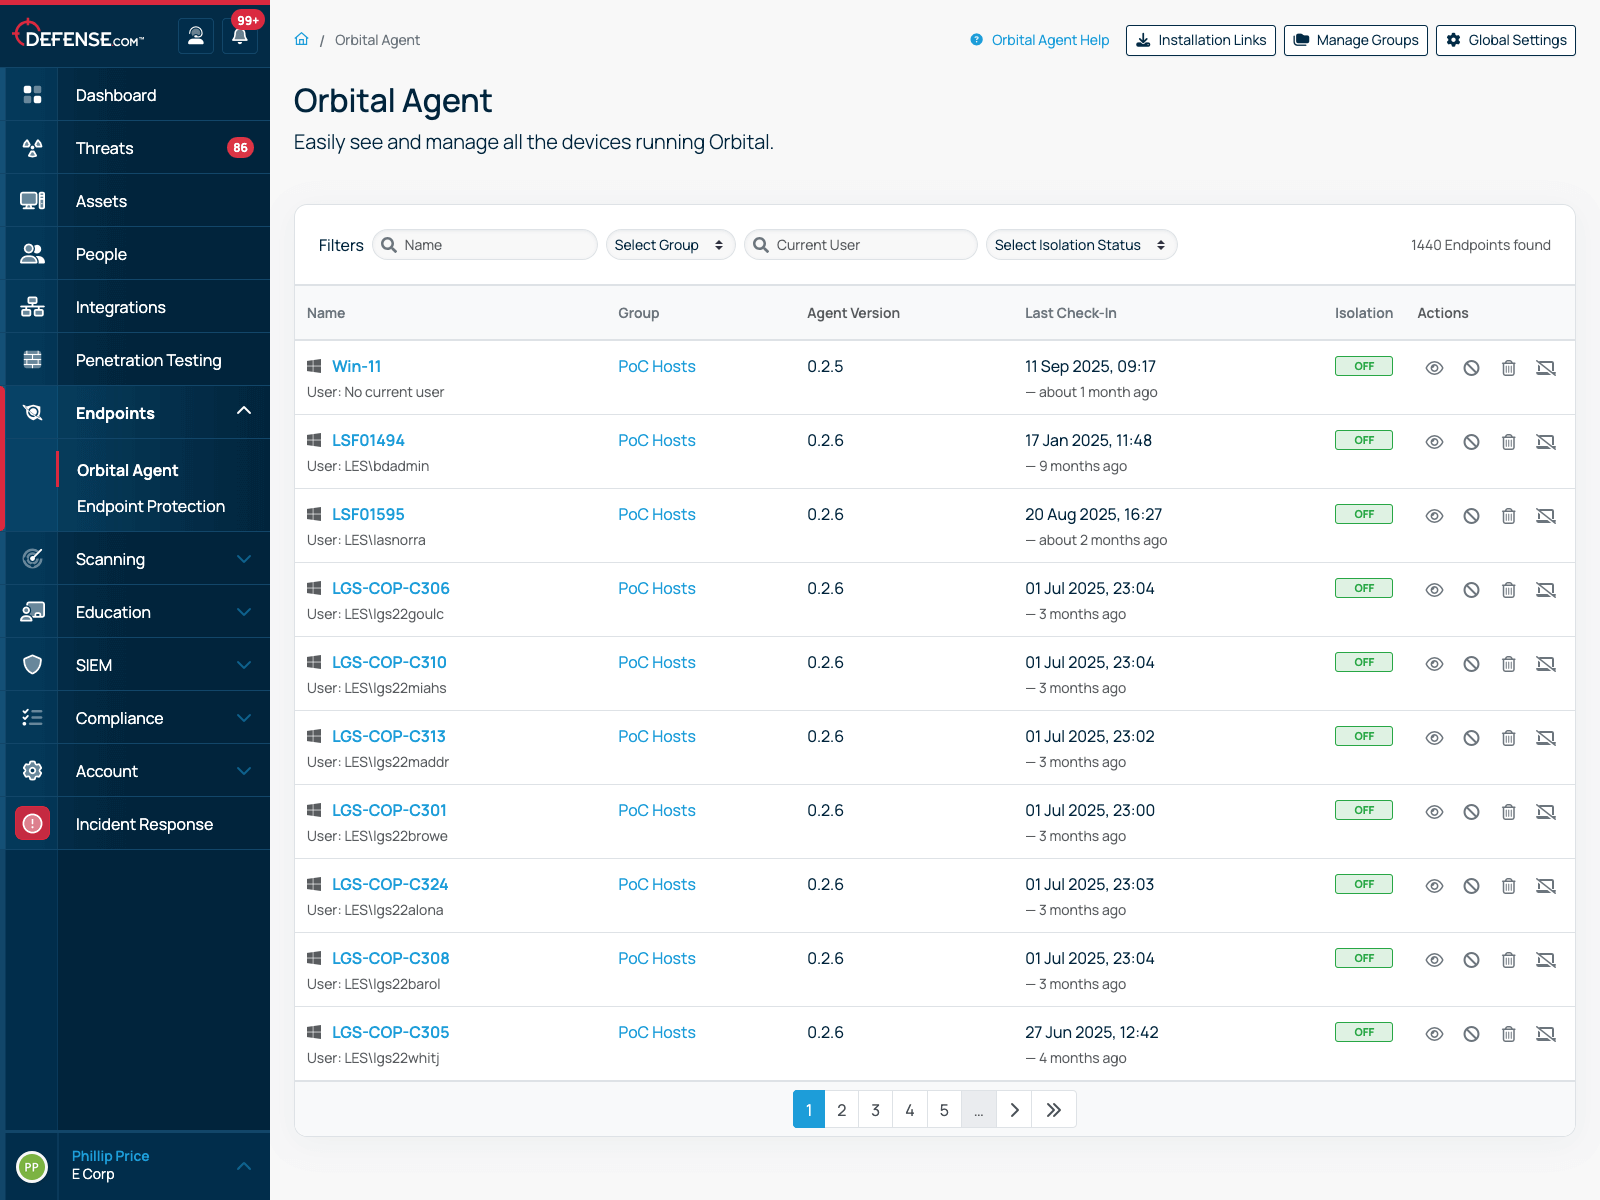Flip the OFF isolation toggle for LGS-COP-C305
Image resolution: width=1600 pixels, height=1200 pixels.
pyautogui.click(x=1363, y=1031)
